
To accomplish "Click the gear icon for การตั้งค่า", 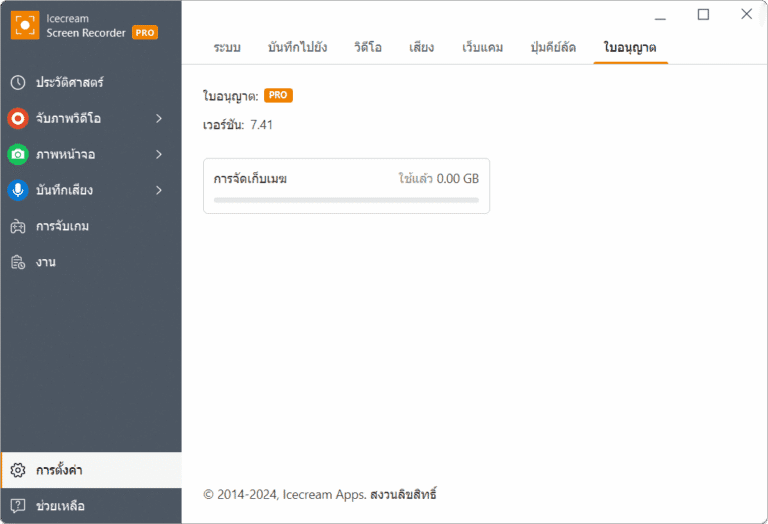I will tap(18, 470).
